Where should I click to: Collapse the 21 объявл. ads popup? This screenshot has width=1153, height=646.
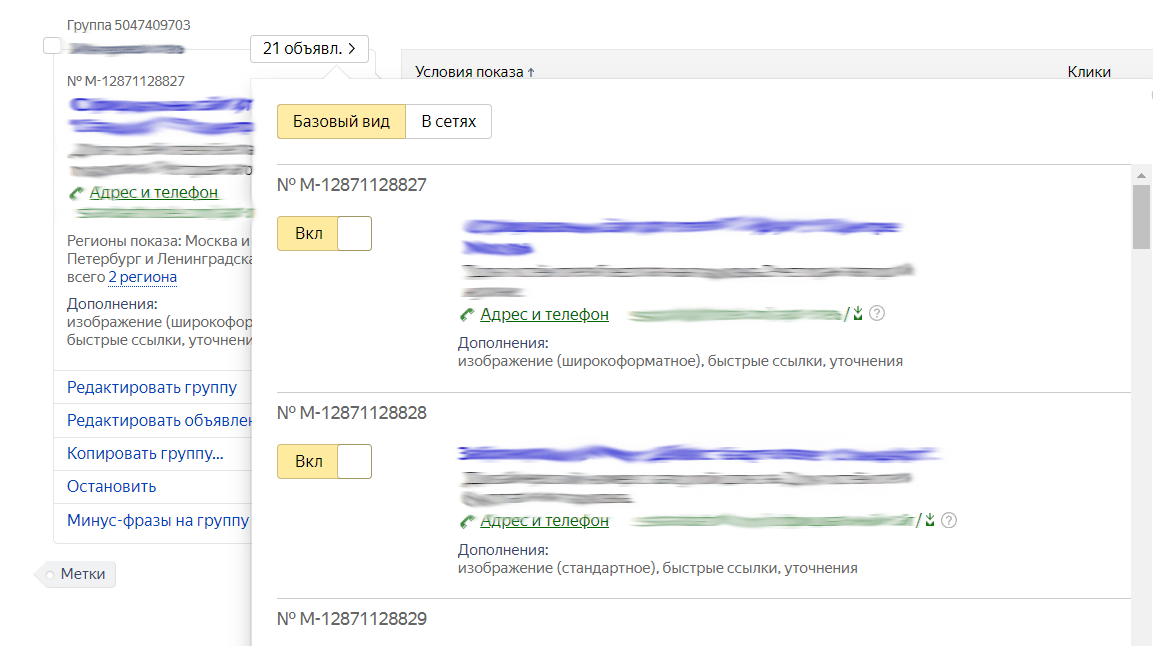click(309, 48)
